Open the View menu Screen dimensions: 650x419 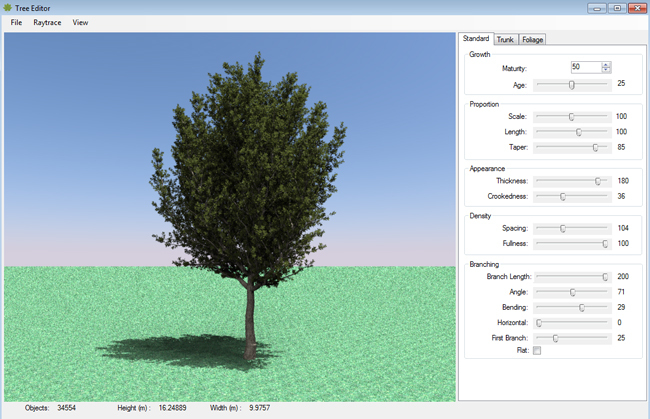click(x=80, y=22)
